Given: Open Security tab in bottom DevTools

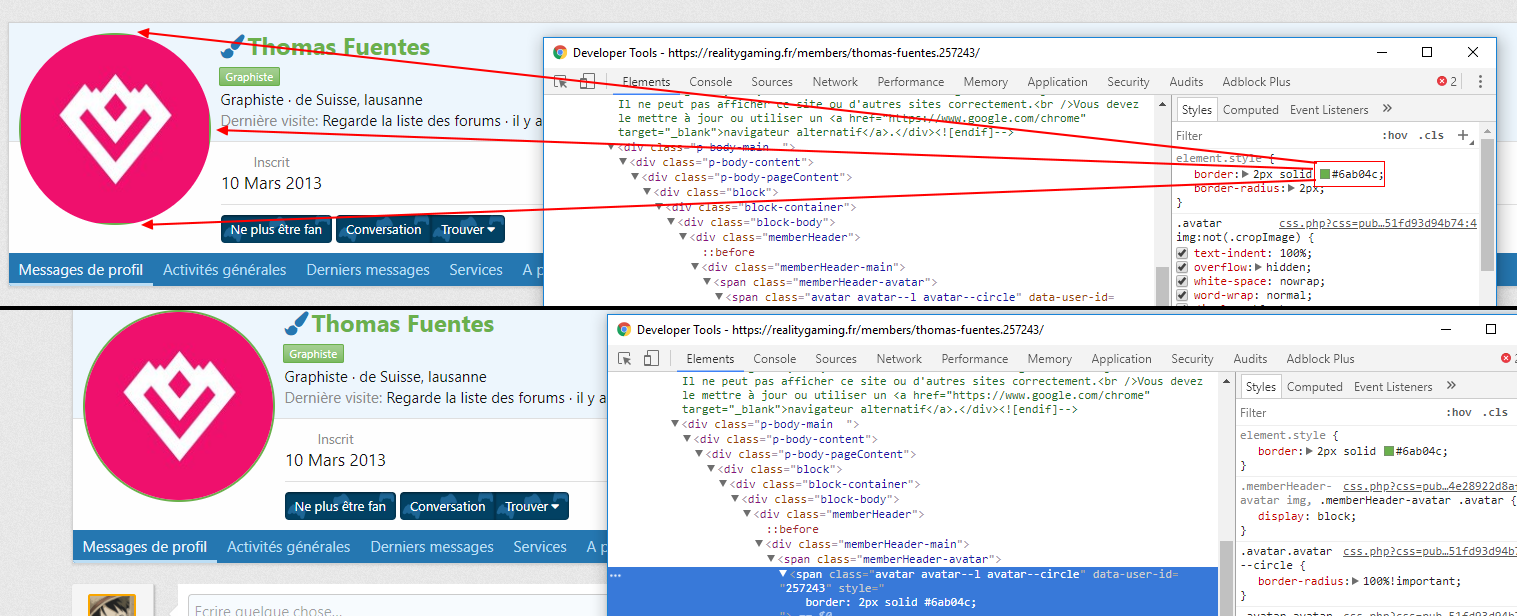Looking at the screenshot, I should tap(1192, 359).
